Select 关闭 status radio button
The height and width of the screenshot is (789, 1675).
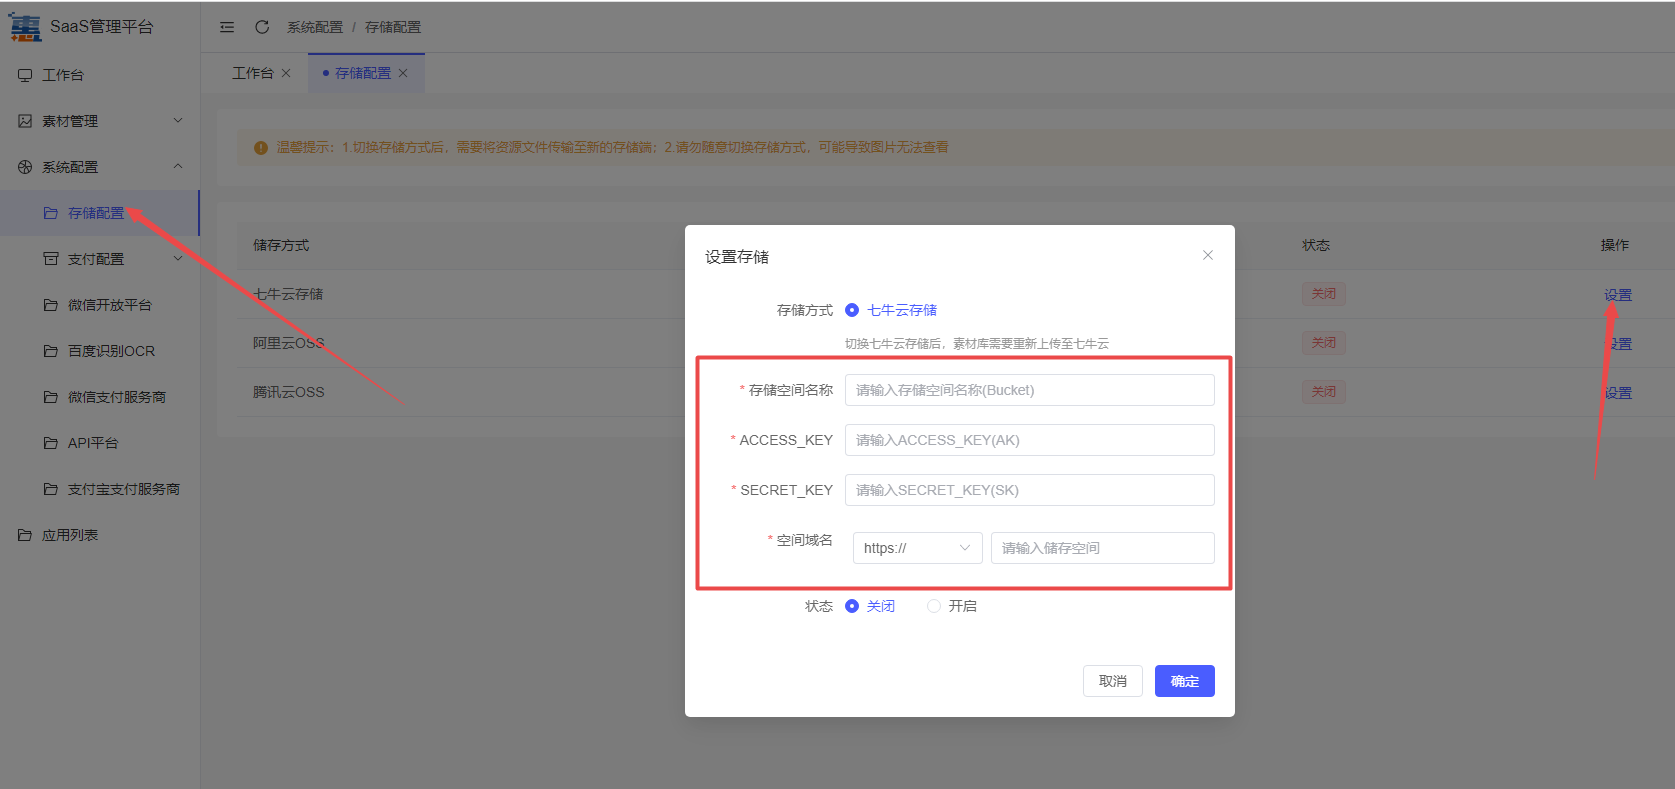coord(852,606)
